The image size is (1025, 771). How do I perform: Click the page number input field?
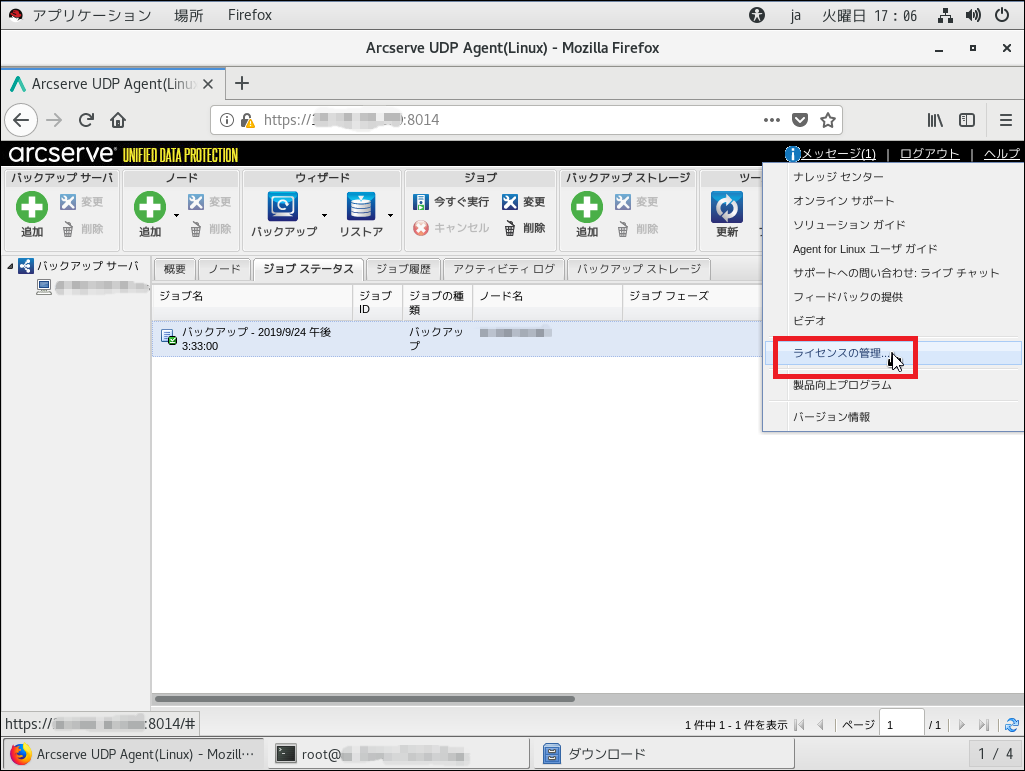901,725
